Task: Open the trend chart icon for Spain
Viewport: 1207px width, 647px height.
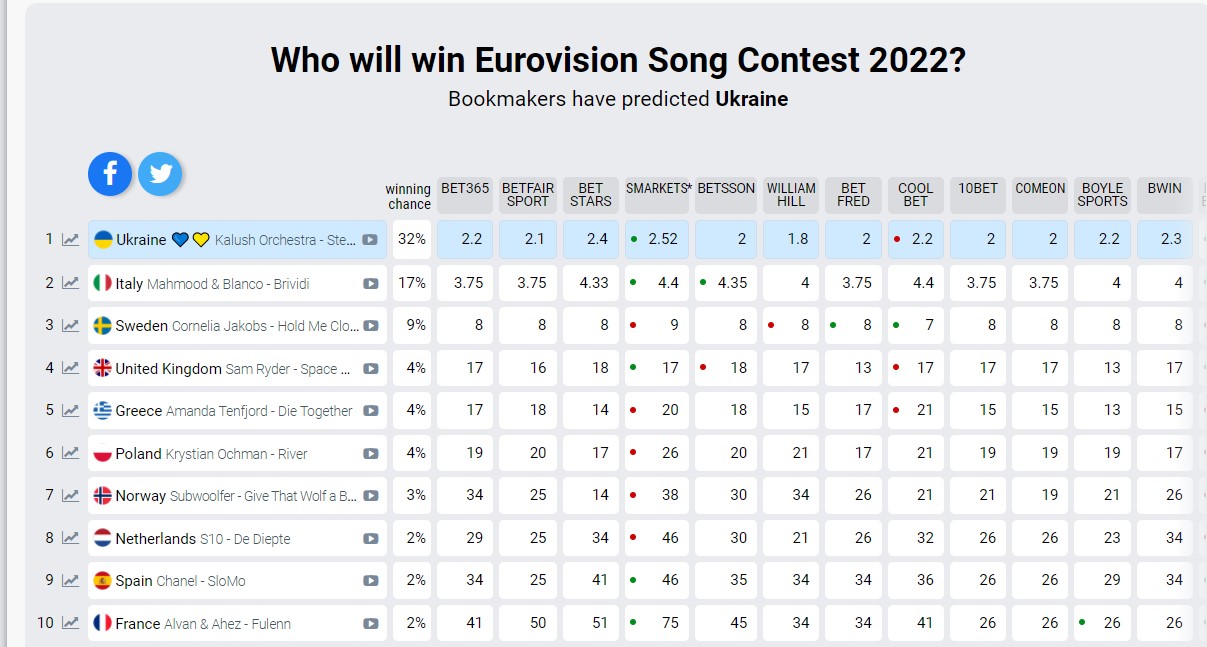Action: [70, 581]
